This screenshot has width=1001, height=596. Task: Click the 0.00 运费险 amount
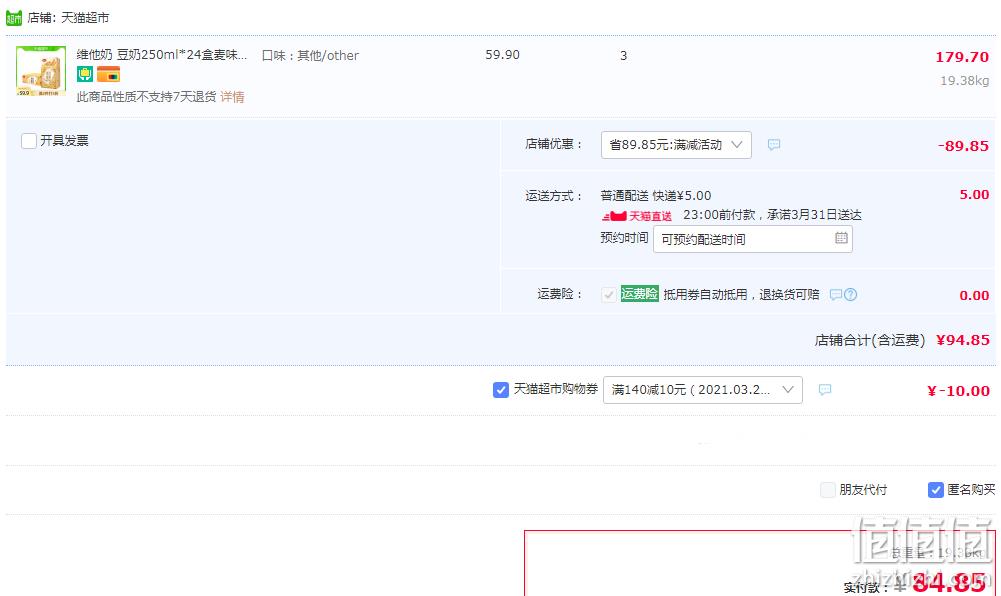click(974, 295)
